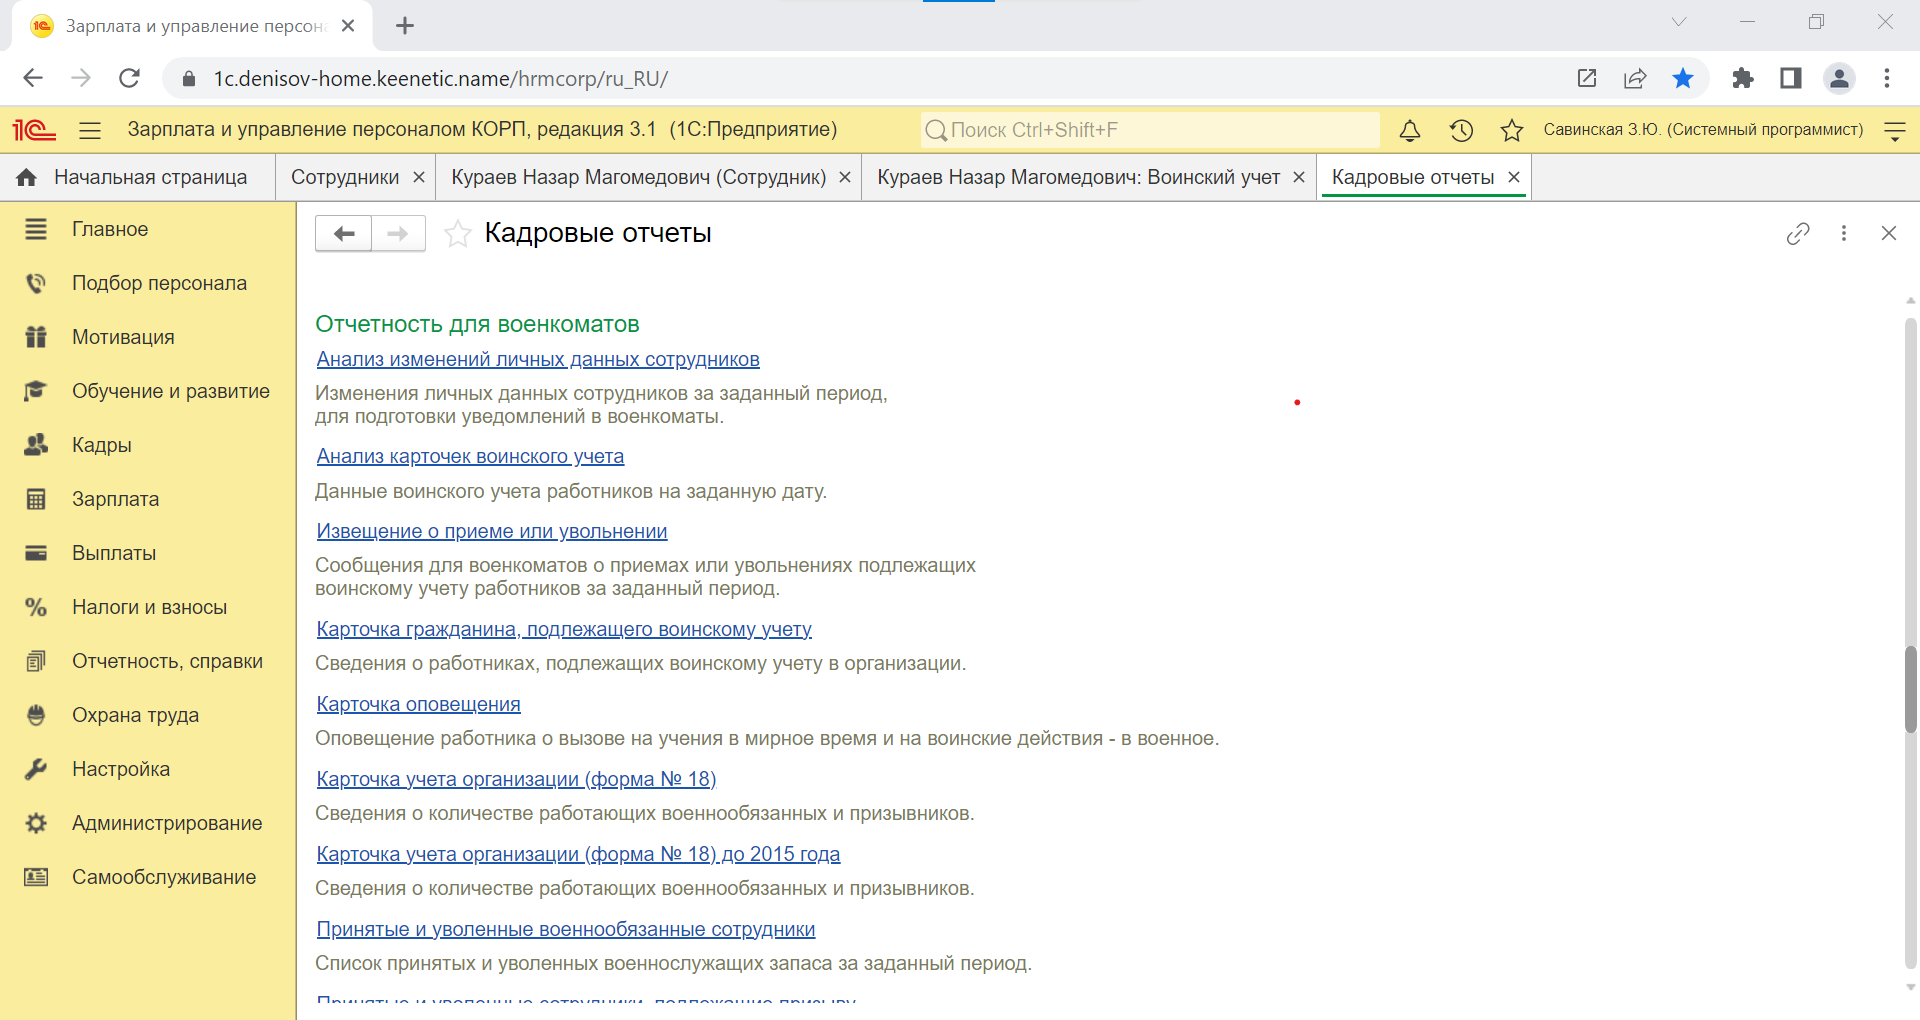Open the Карточка оповещения report link
This screenshot has height=1020, width=1920.
(418, 704)
